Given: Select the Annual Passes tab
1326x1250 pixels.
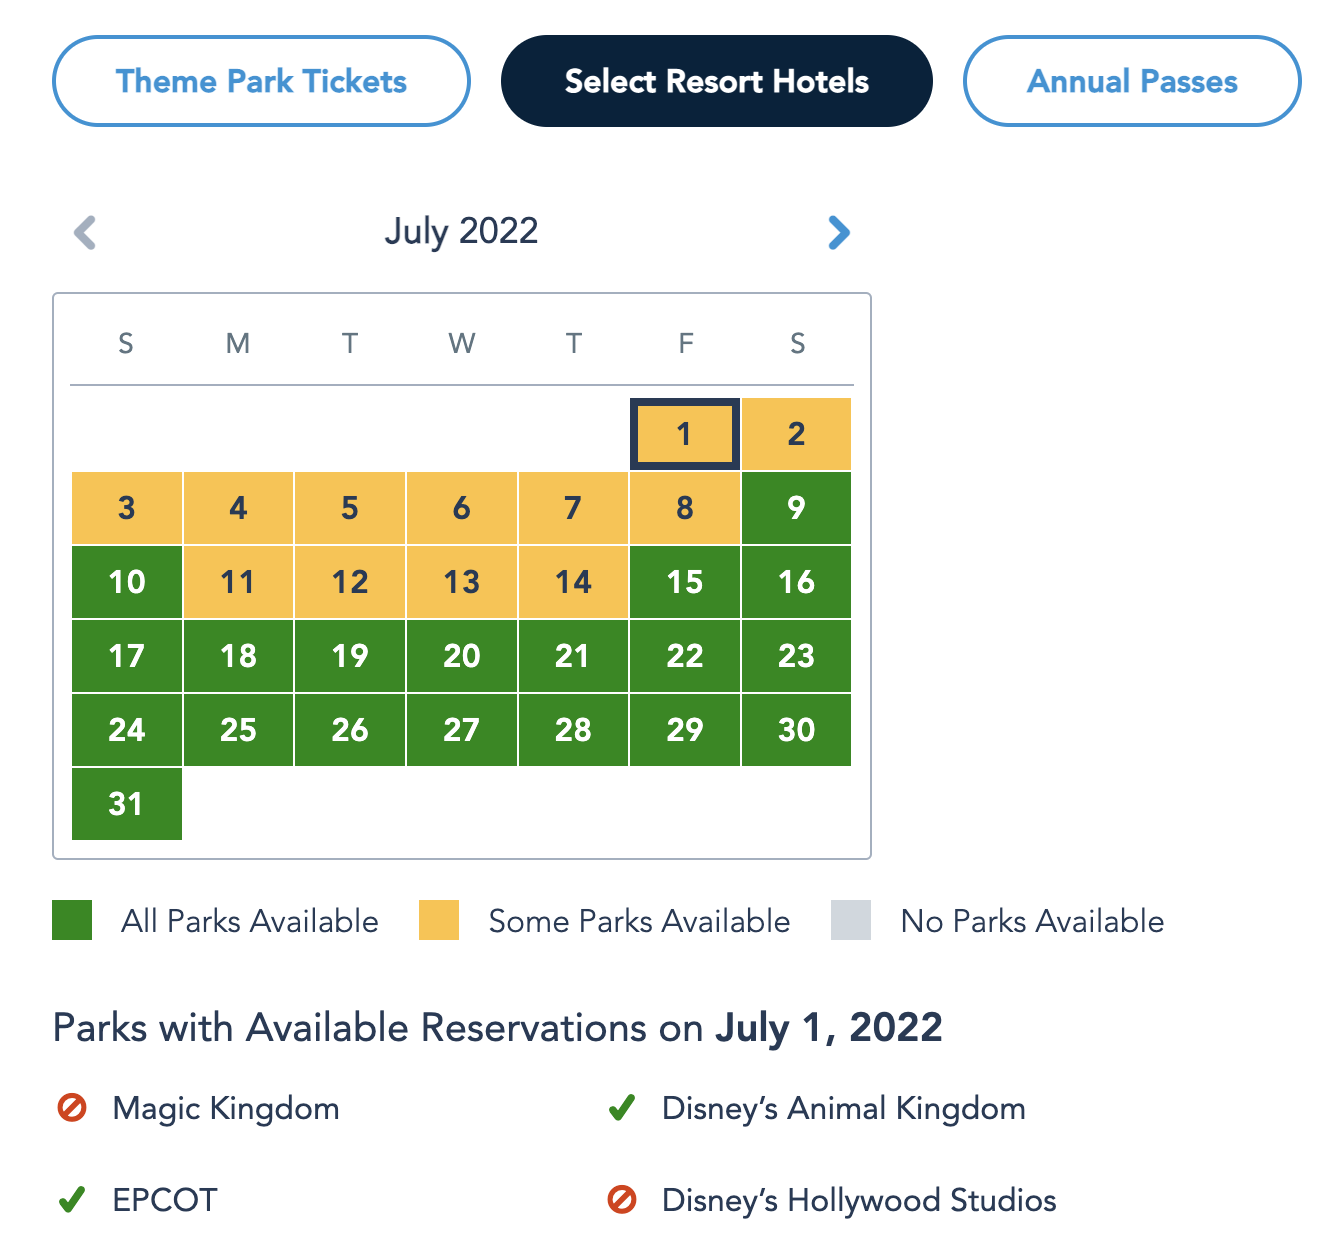Looking at the screenshot, I should click(x=1132, y=81).
